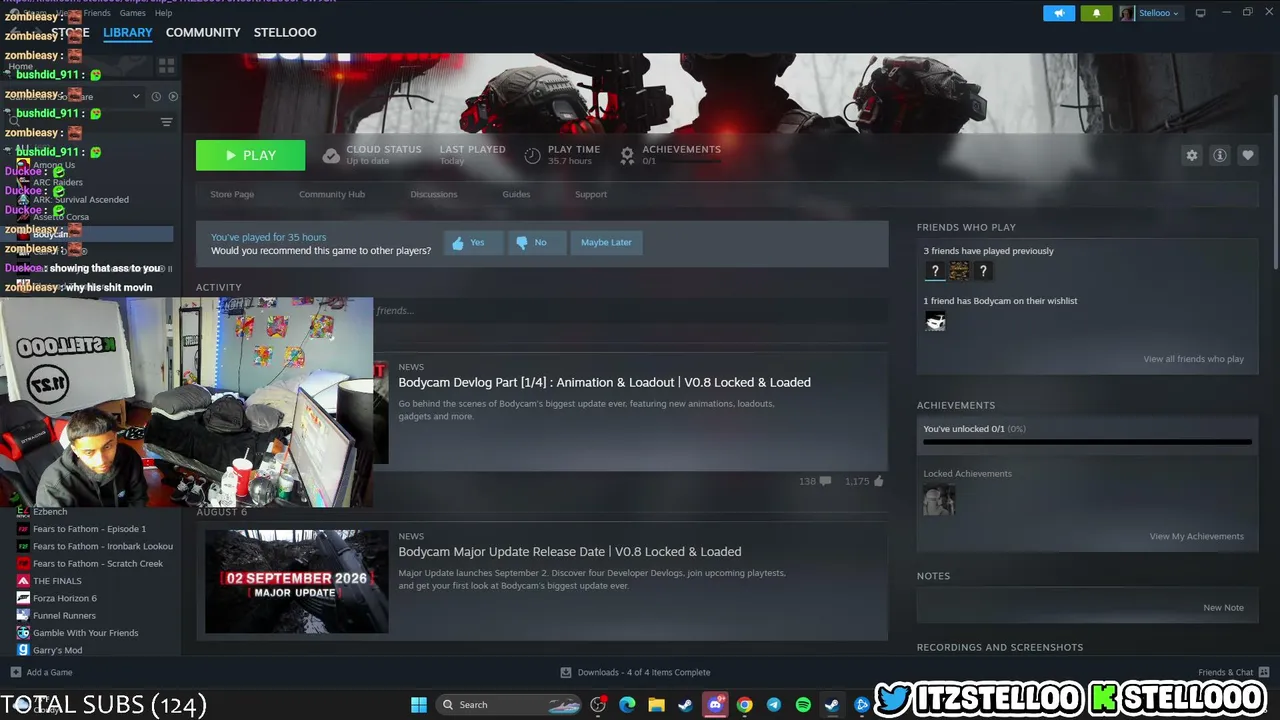Open Discussions for this game
1280x720 pixels.
(434, 194)
